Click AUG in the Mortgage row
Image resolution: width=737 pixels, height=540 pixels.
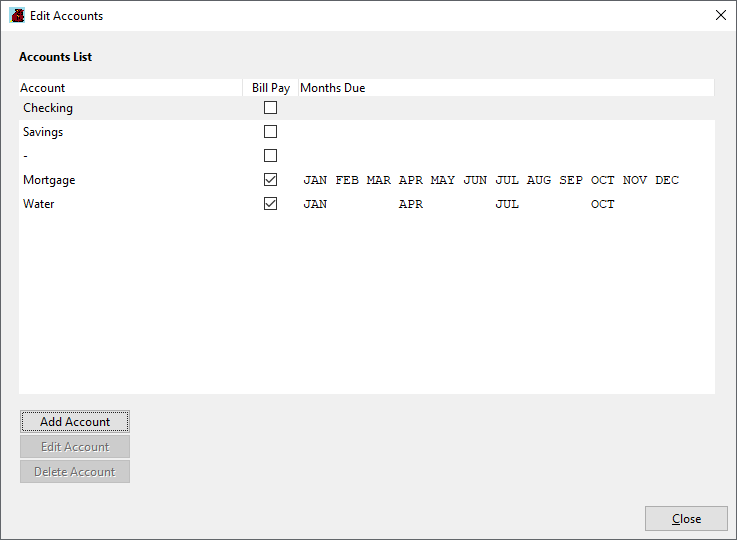[x=539, y=180]
